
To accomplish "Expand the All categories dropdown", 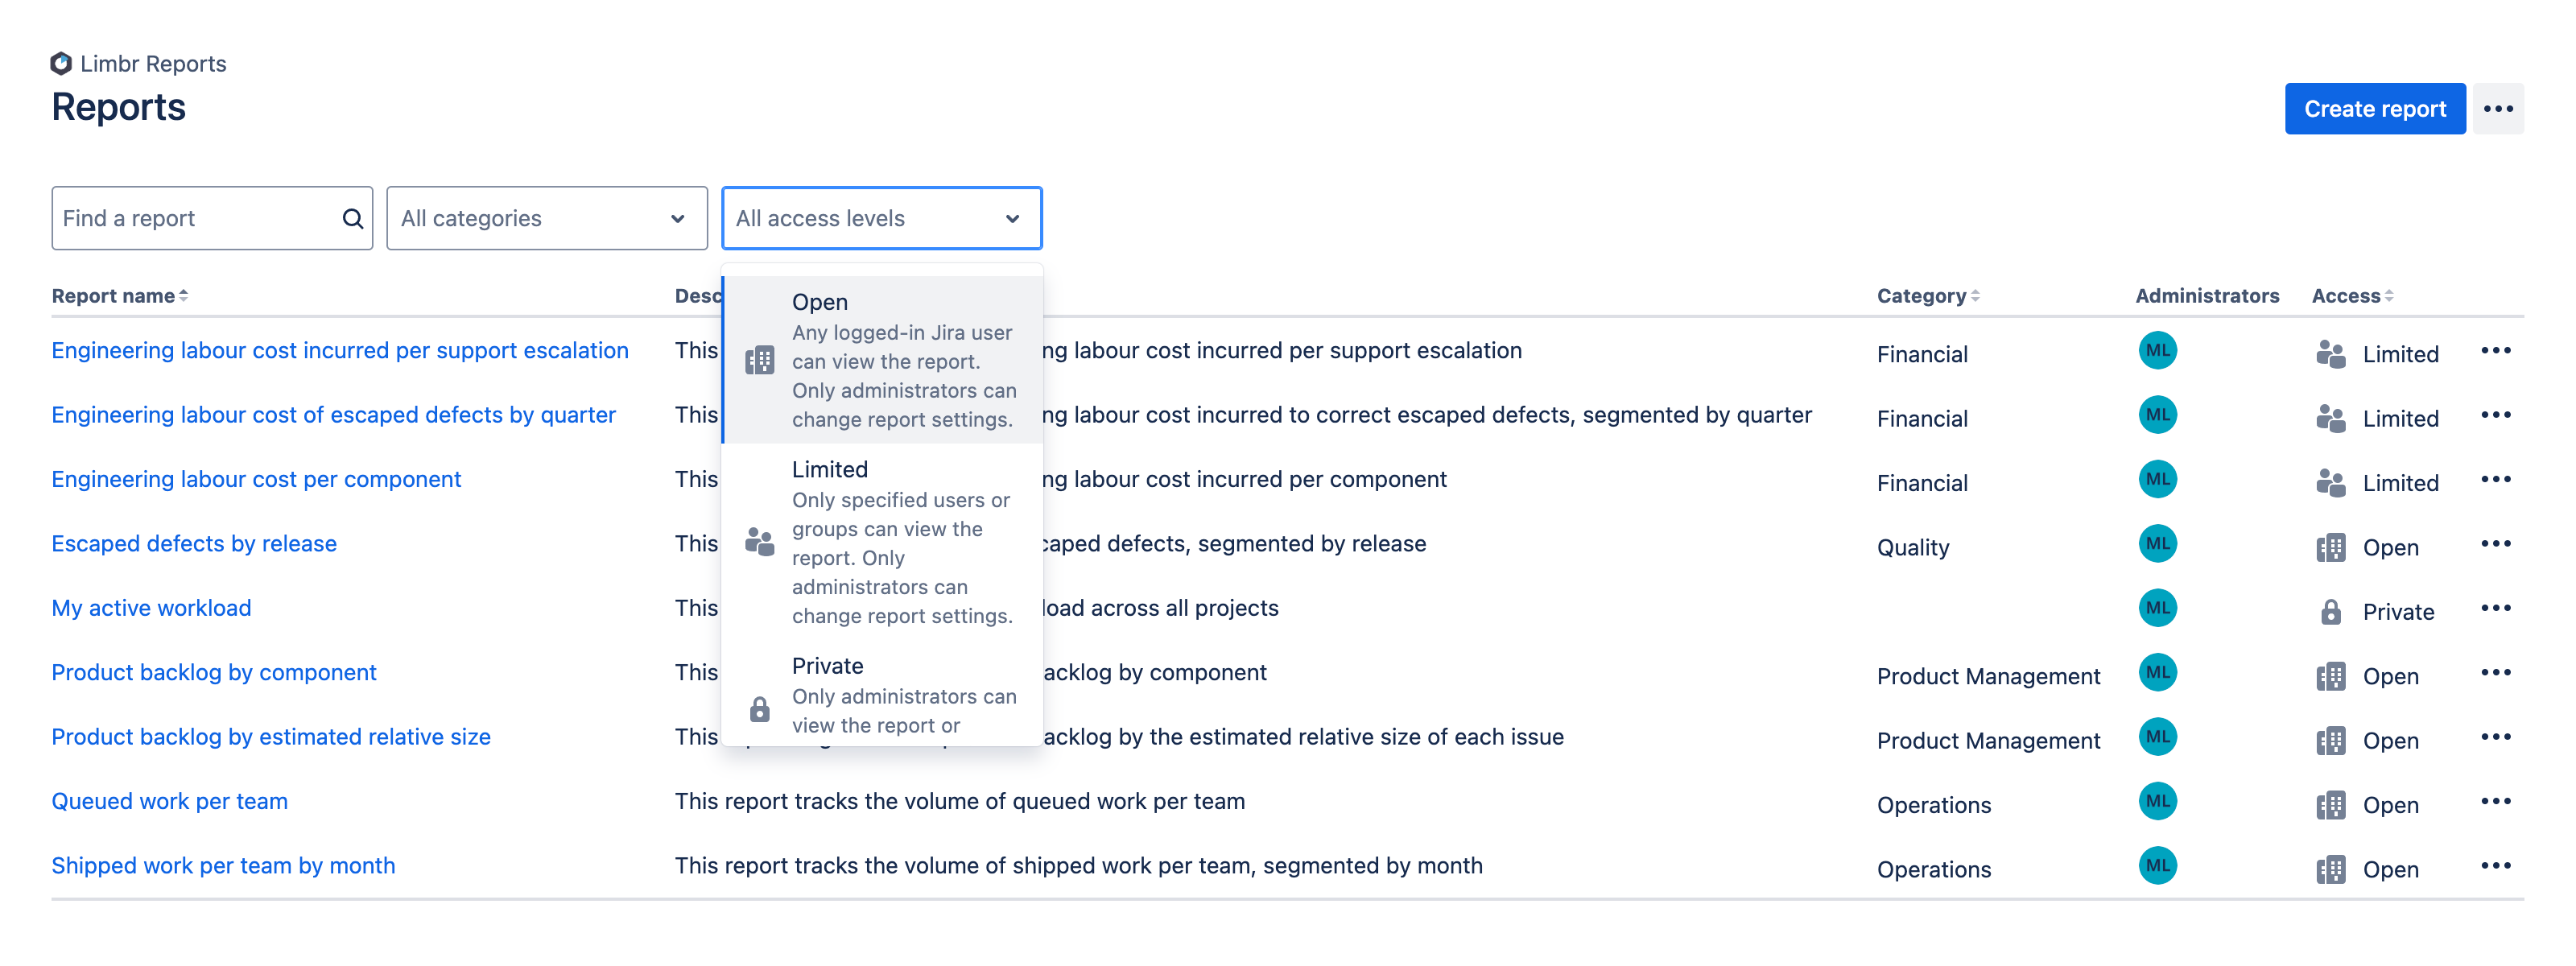I will (x=547, y=218).
